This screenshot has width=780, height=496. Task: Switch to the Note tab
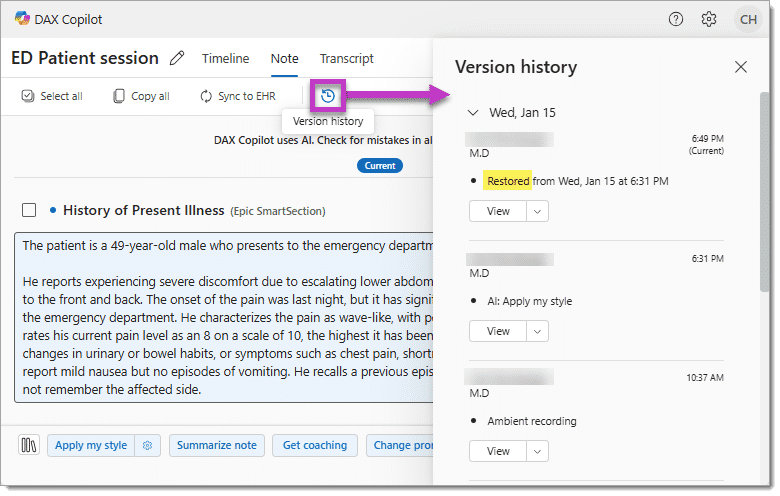coord(285,59)
